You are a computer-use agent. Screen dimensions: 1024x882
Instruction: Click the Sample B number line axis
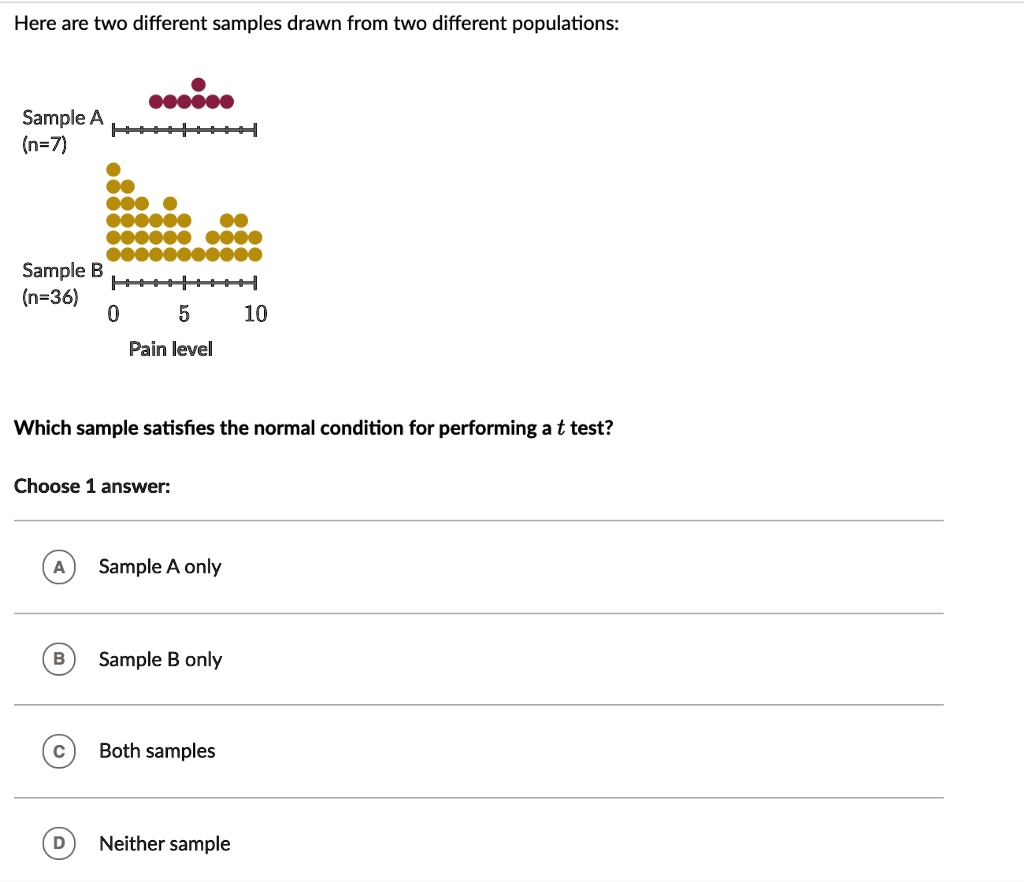pyautogui.click(x=184, y=283)
